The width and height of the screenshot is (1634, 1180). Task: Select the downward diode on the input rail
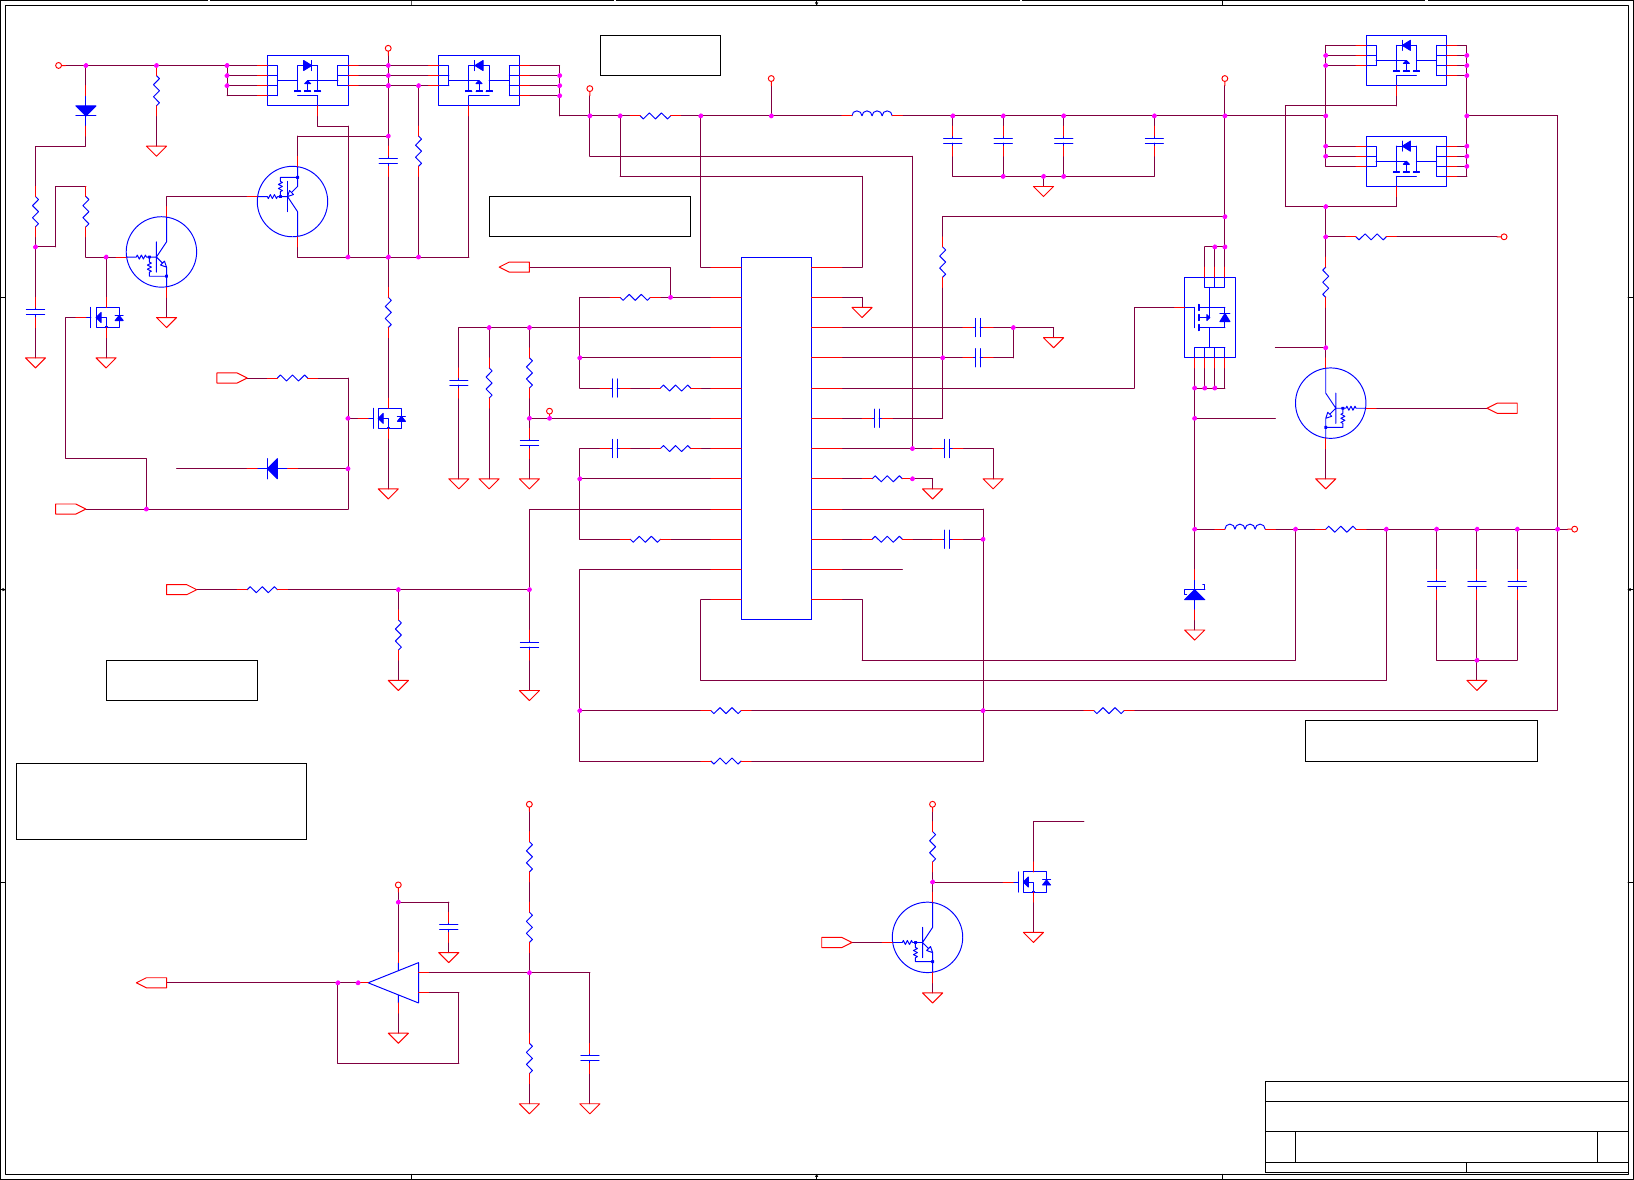click(x=86, y=110)
